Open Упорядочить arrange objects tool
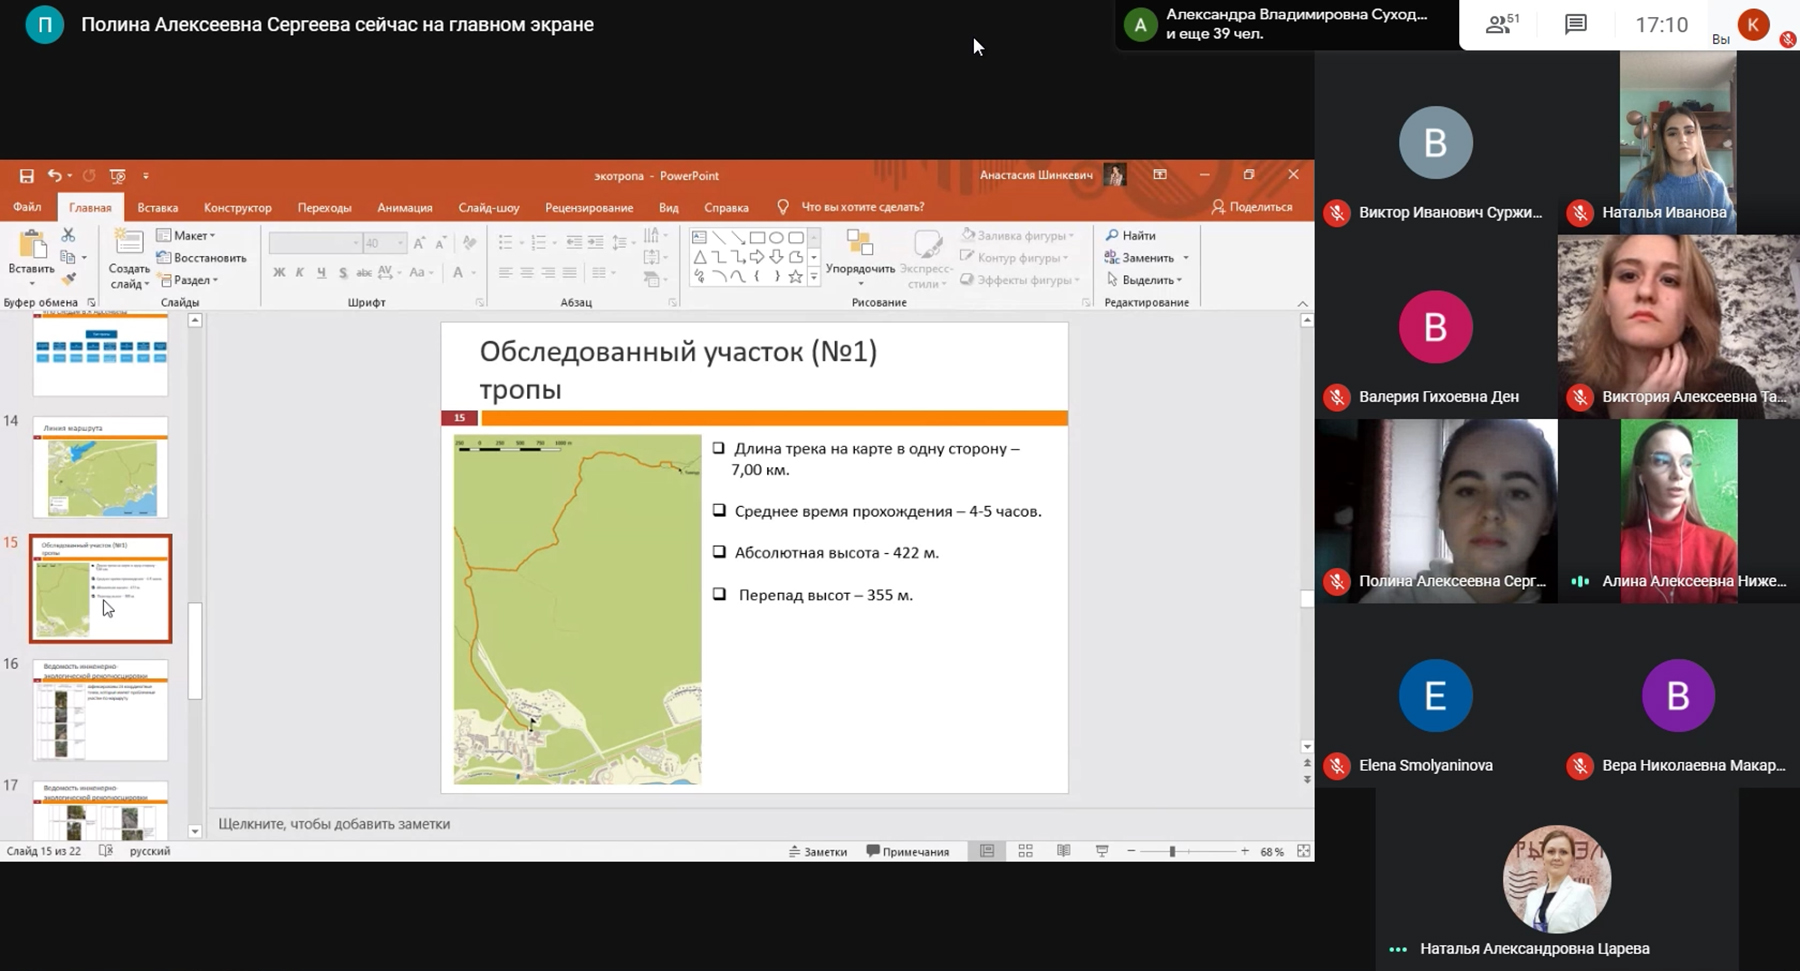The image size is (1800, 971). tap(860, 256)
